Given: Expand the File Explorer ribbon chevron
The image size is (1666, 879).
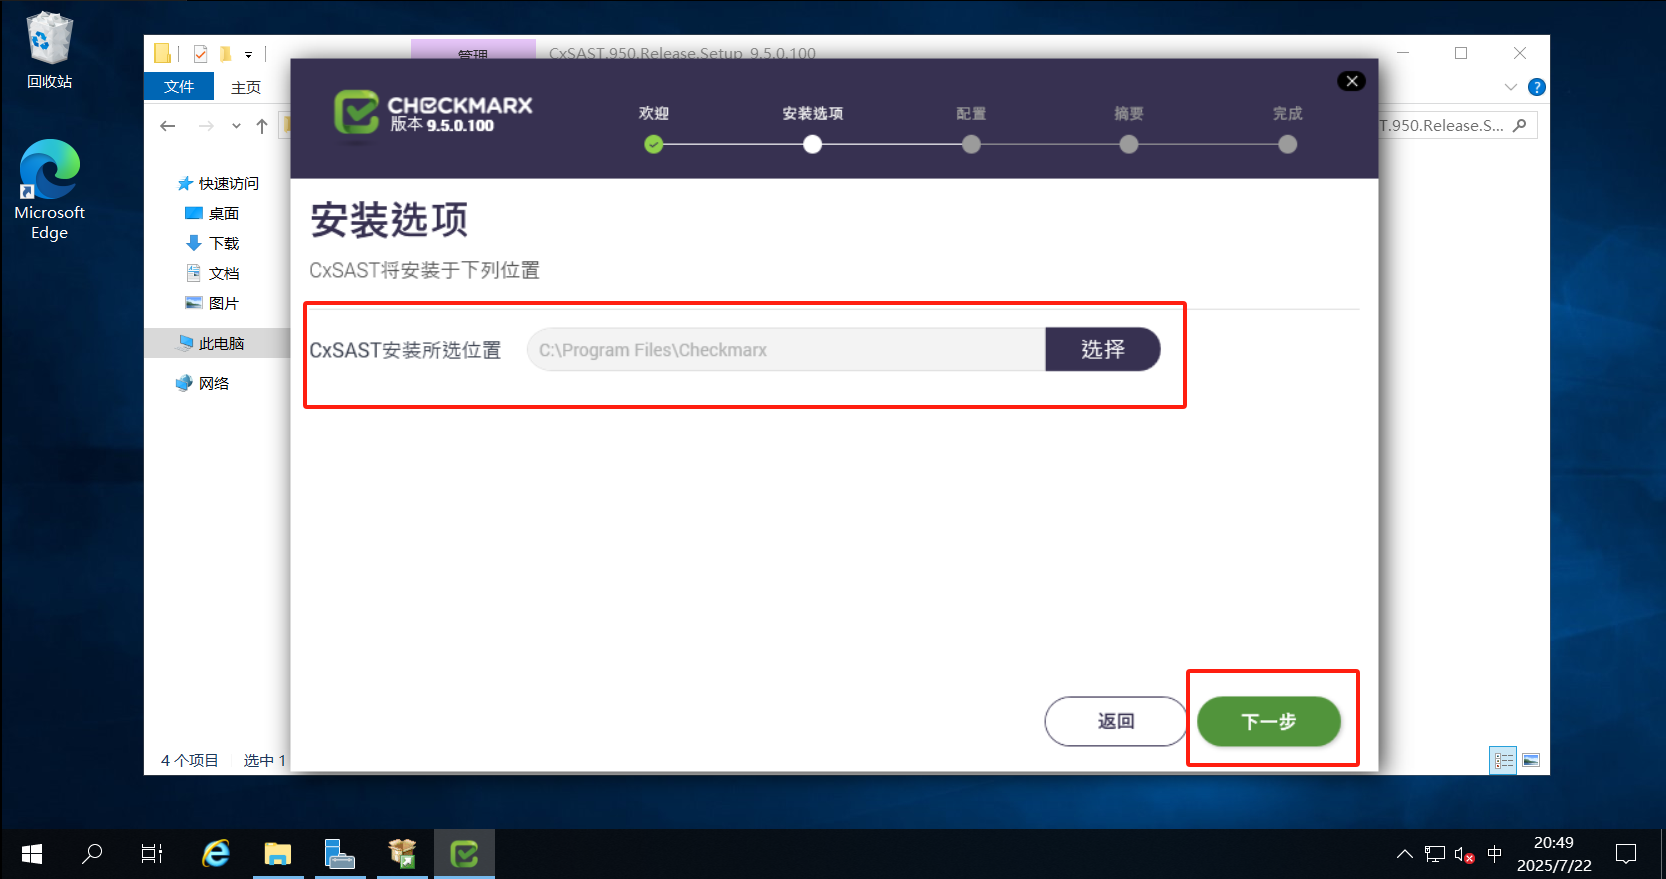Looking at the screenshot, I should click(x=1510, y=87).
